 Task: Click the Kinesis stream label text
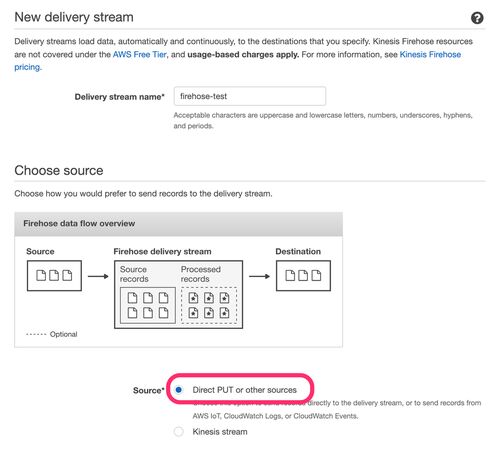tap(220, 432)
